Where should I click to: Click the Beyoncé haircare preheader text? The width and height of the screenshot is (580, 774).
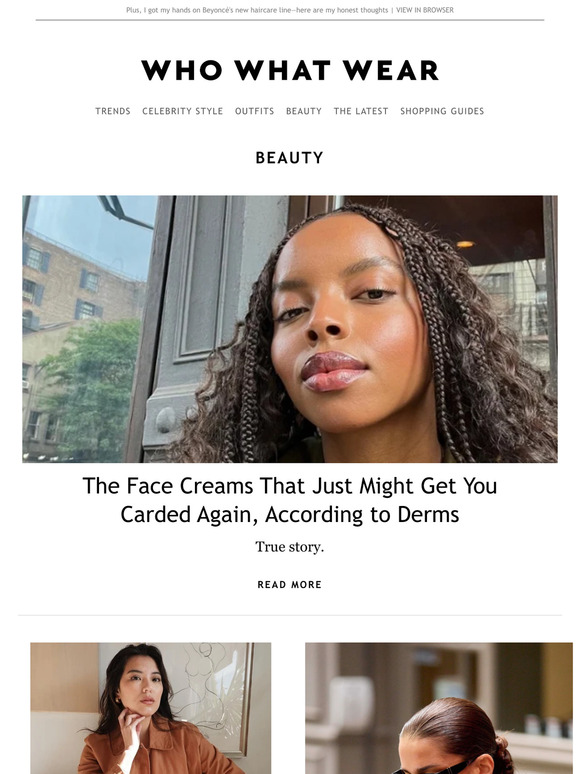click(257, 10)
